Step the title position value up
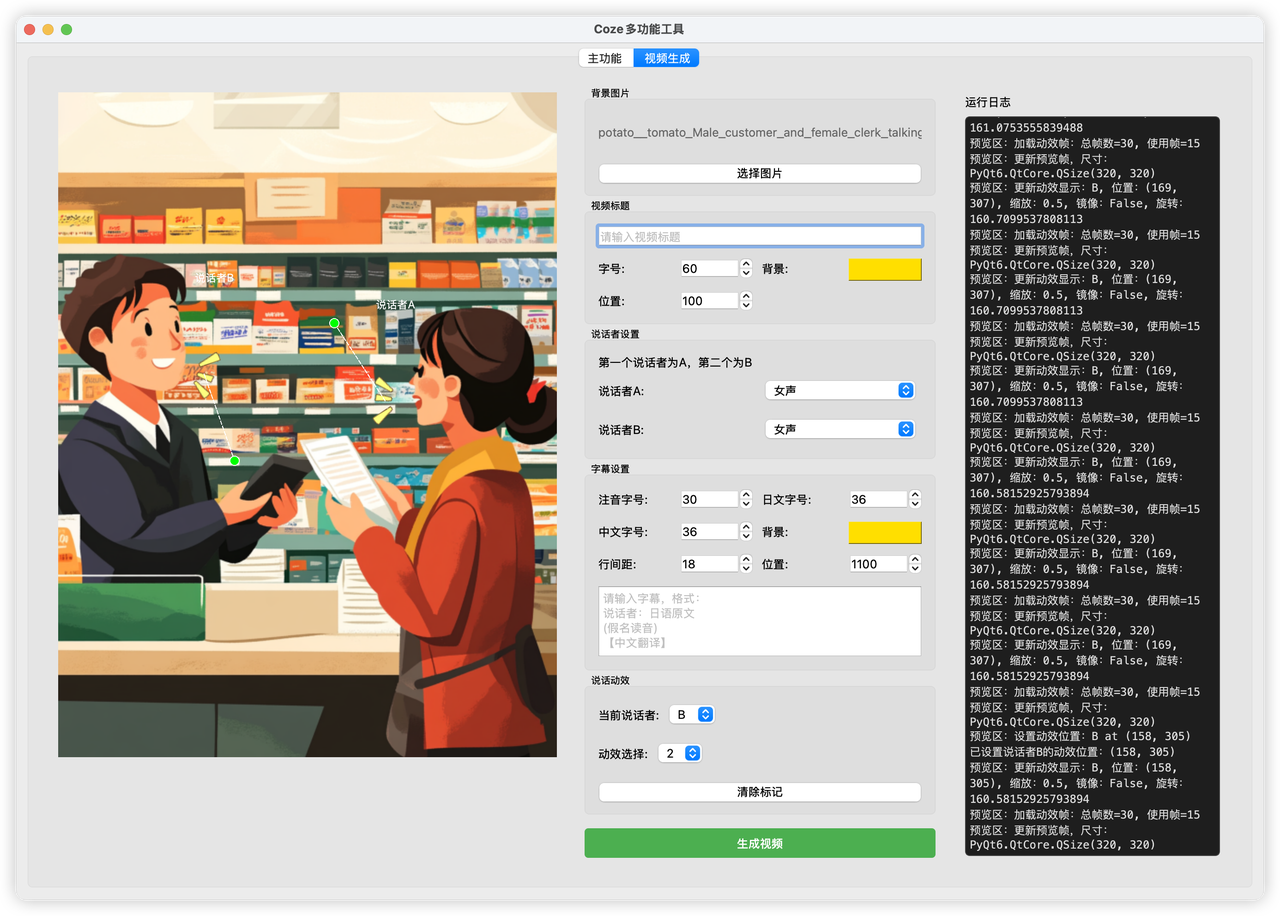Viewport: 1280px width, 916px height. click(745, 296)
